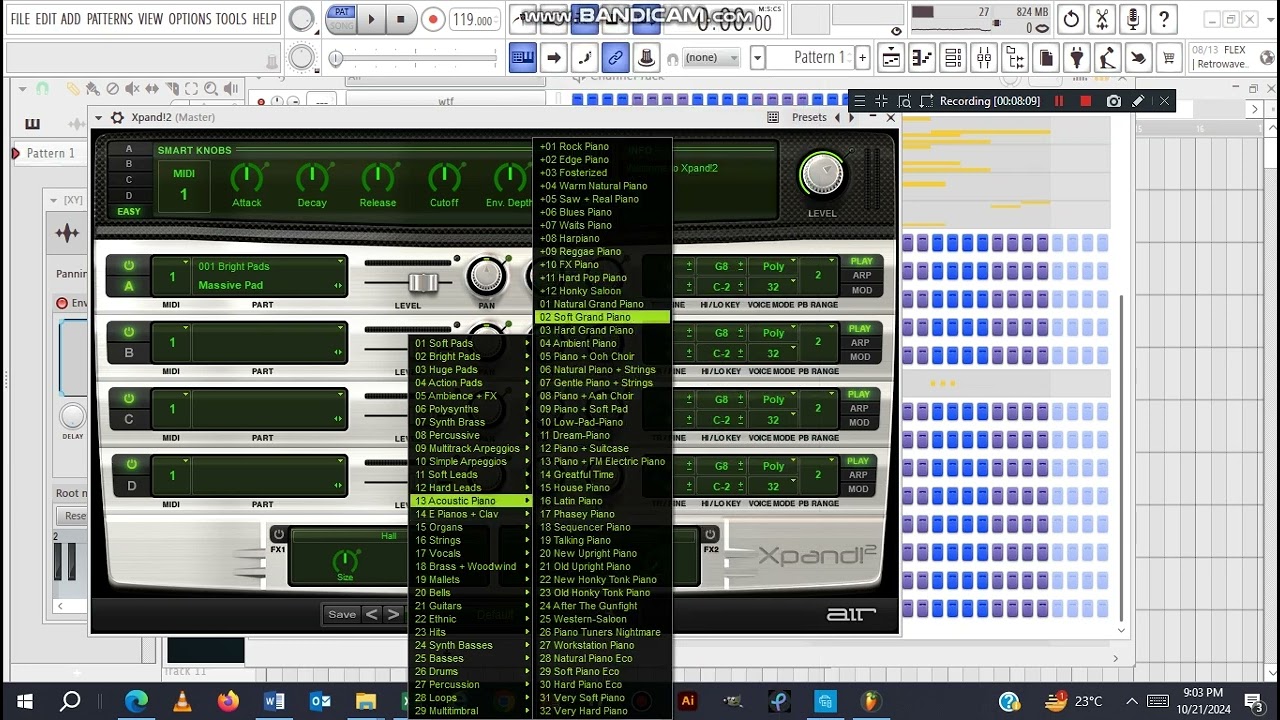Open the snap (none) dropdown

[x=711, y=58]
